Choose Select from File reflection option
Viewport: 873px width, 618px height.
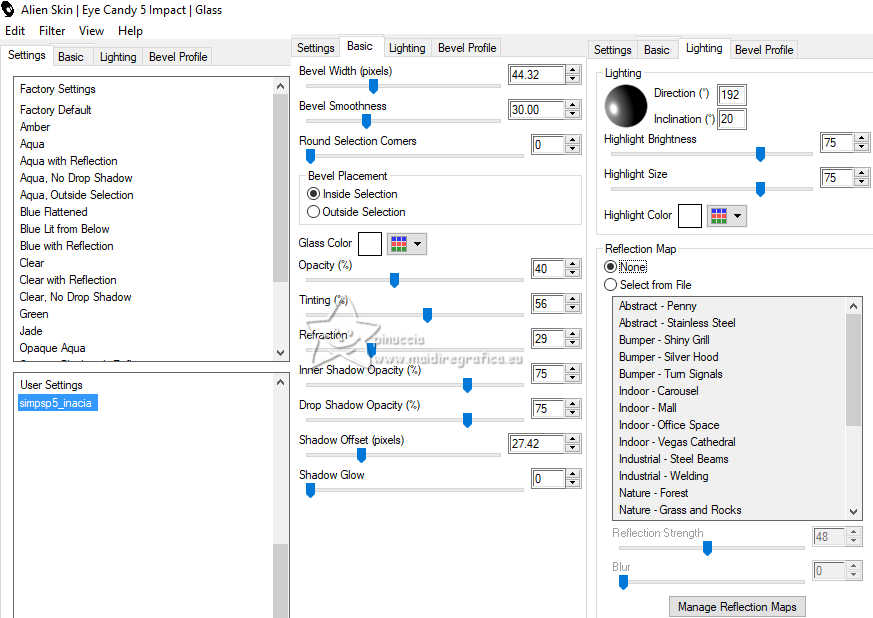(x=648, y=285)
